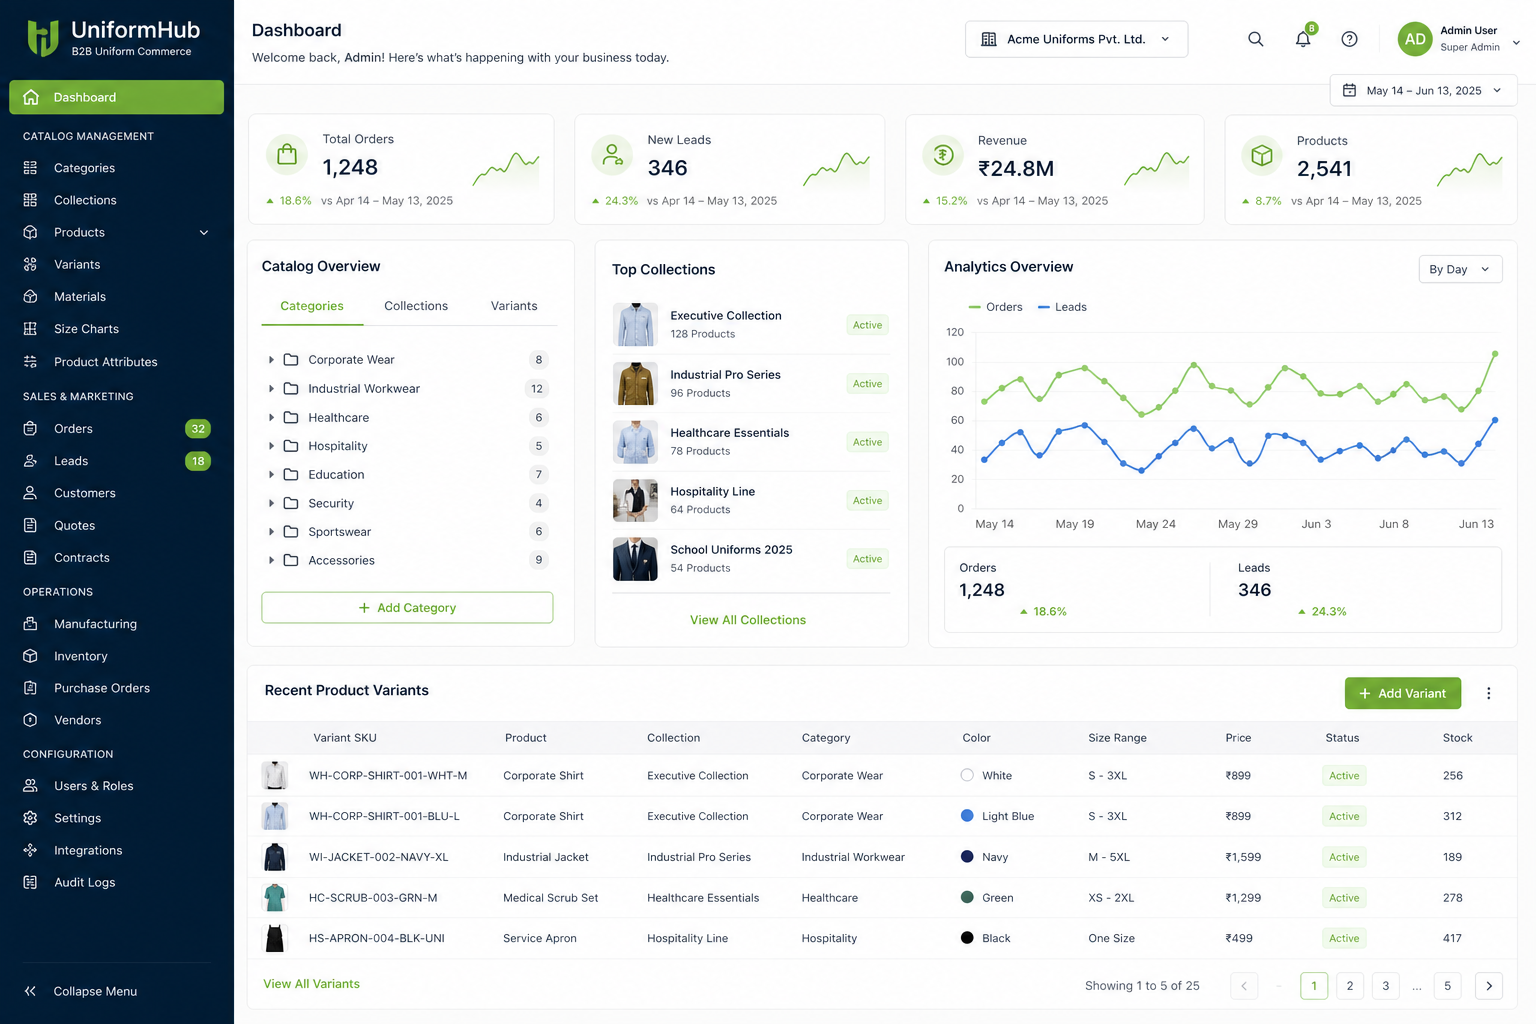Viewport: 1536px width, 1024px height.
Task: Click the Light Blue color swatch
Action: coord(967,816)
